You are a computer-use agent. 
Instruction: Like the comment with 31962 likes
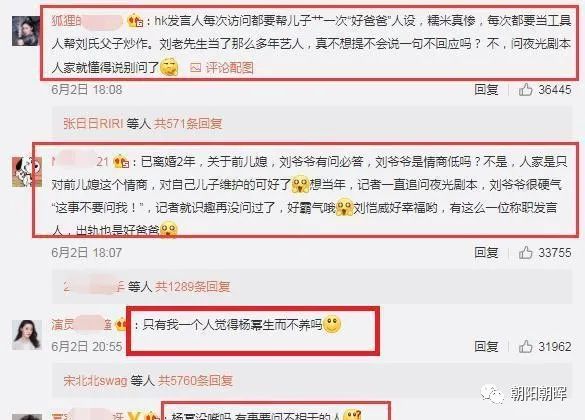[525, 346]
